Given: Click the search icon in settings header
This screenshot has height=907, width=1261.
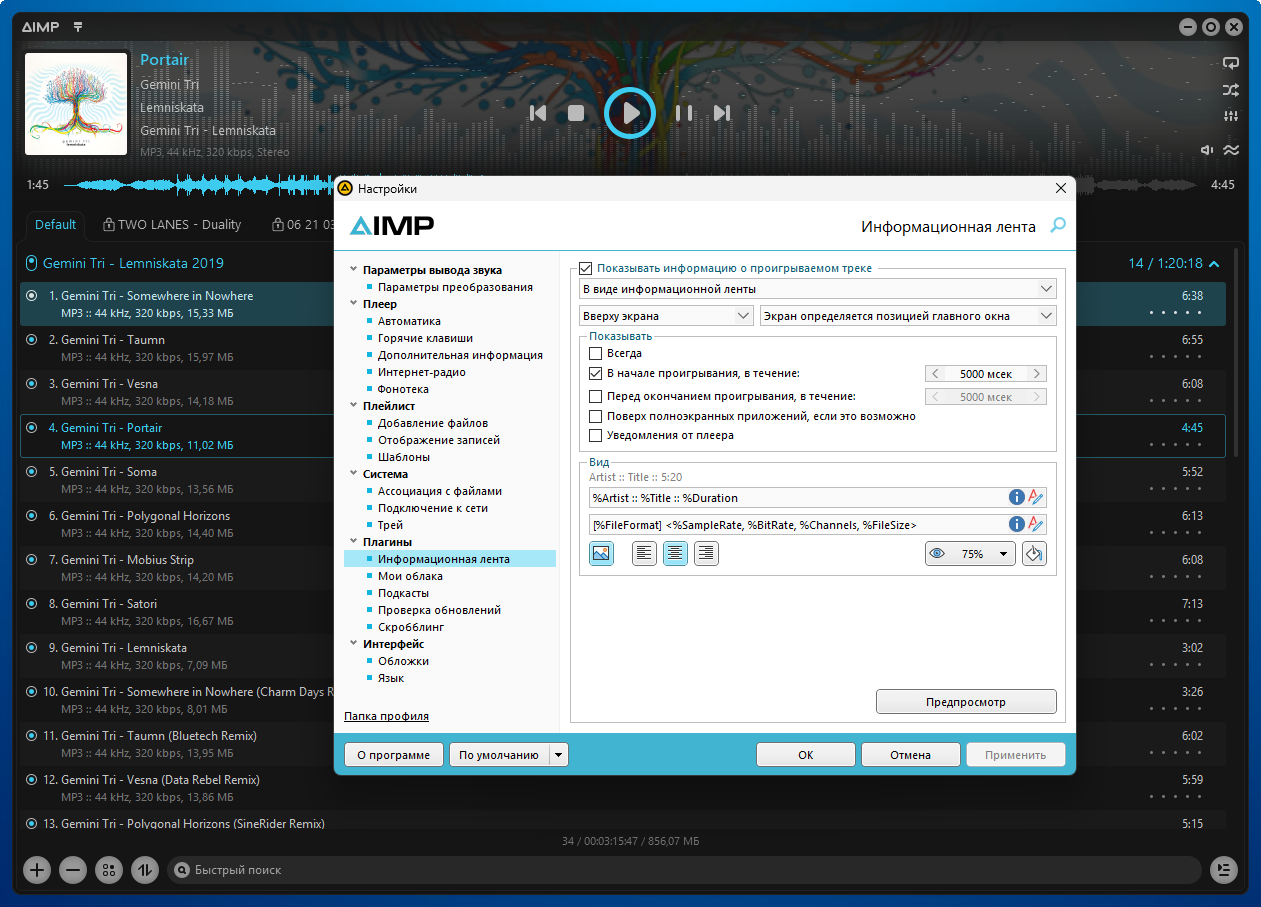Looking at the screenshot, I should [1057, 226].
